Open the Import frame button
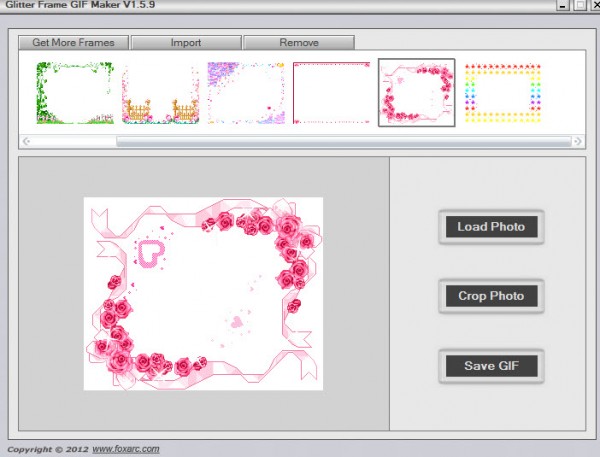 pos(186,42)
